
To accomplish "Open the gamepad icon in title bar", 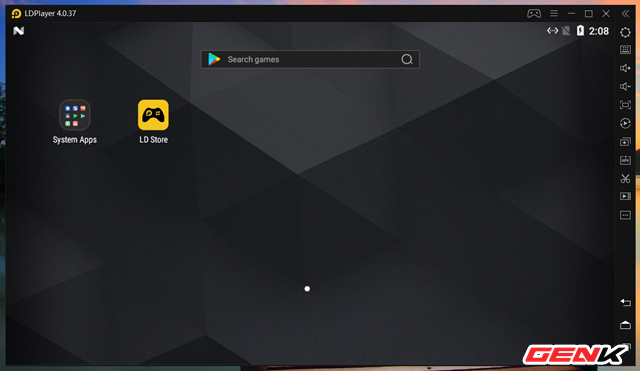I will 534,13.
